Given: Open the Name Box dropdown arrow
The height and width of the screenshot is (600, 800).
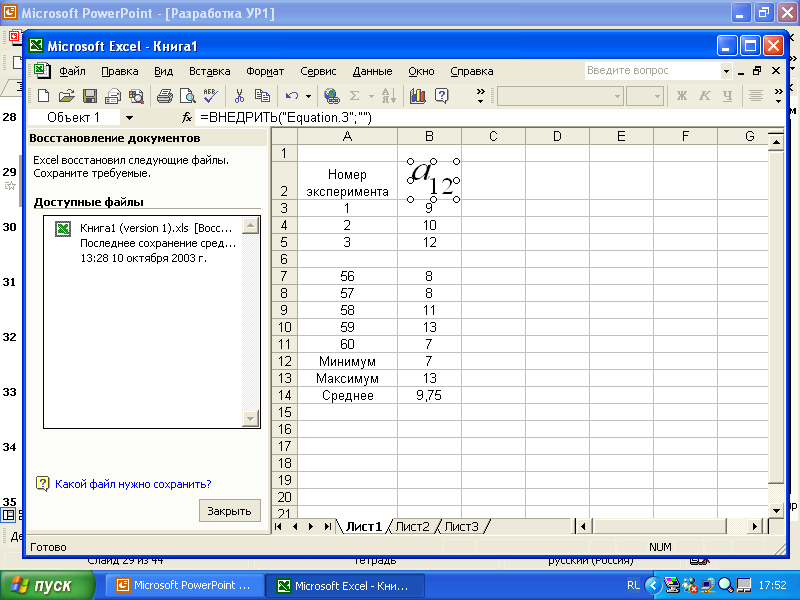Looking at the screenshot, I should tap(130, 118).
